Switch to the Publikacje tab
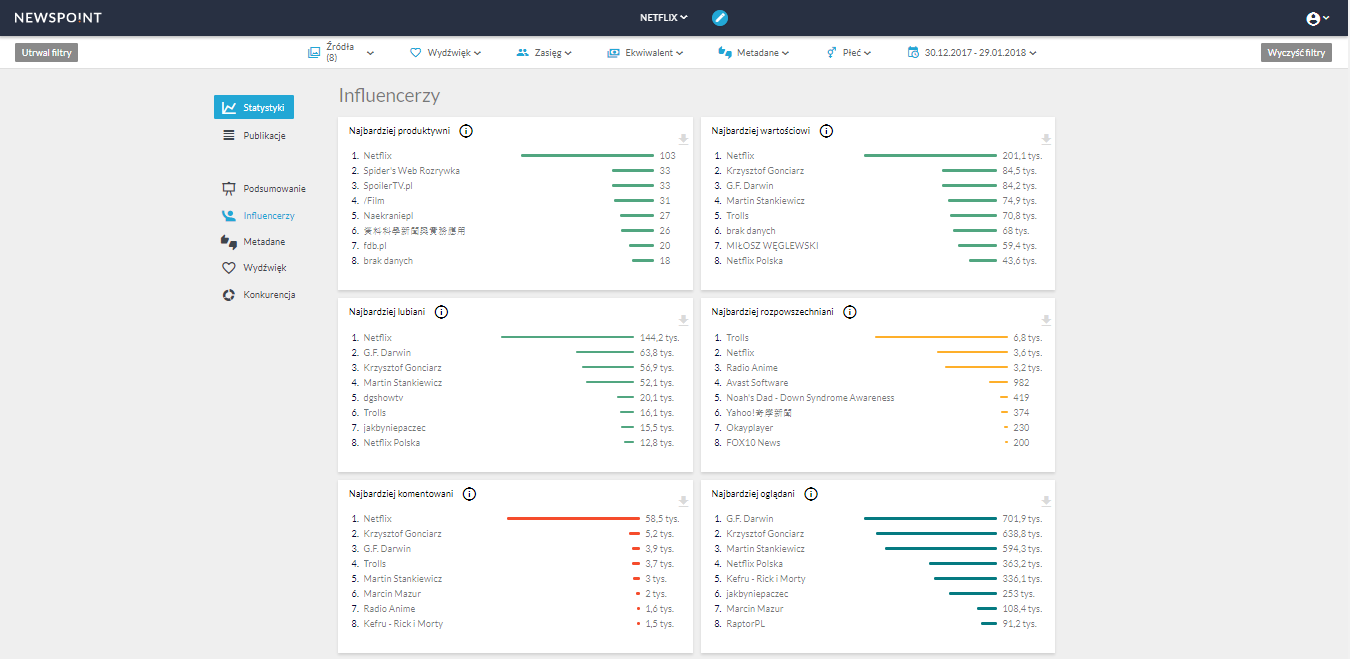This screenshot has height=659, width=1350. [x=254, y=135]
